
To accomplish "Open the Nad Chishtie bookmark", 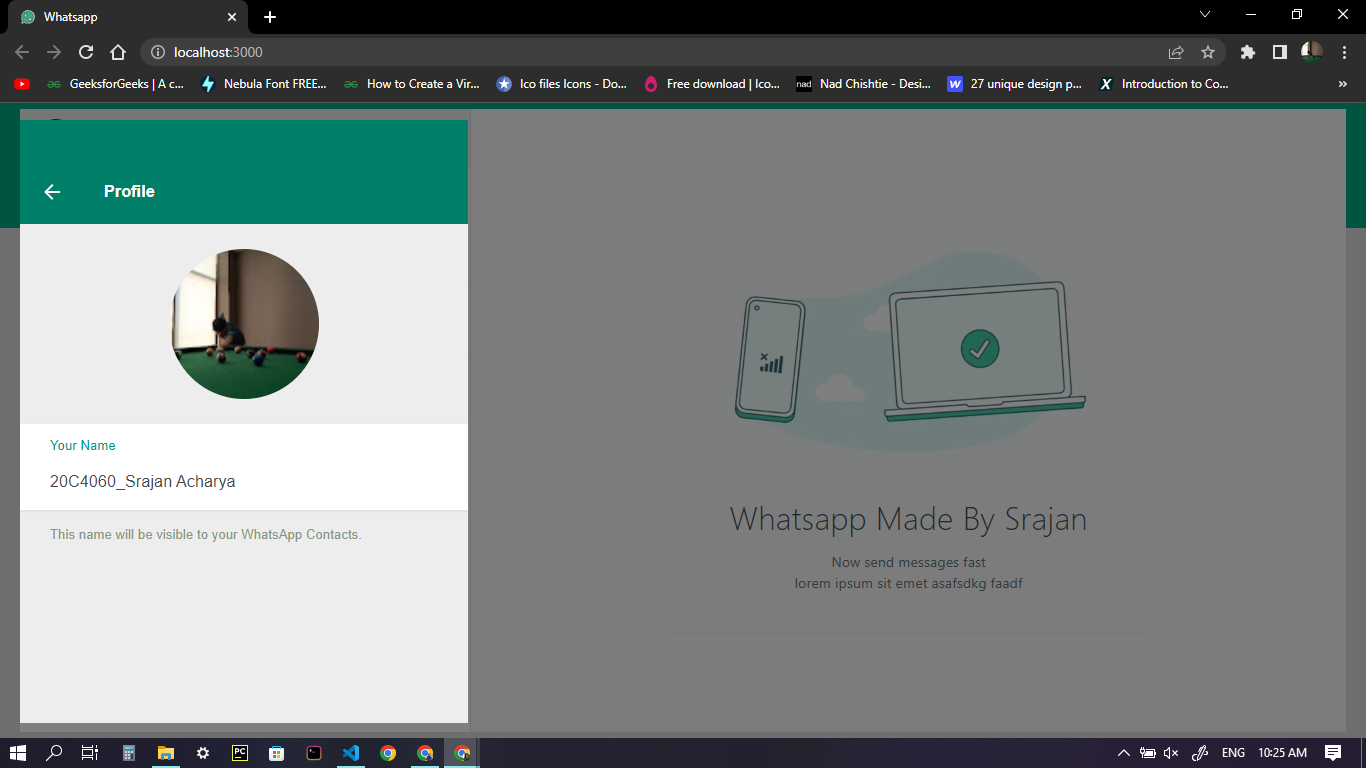I will [x=864, y=84].
